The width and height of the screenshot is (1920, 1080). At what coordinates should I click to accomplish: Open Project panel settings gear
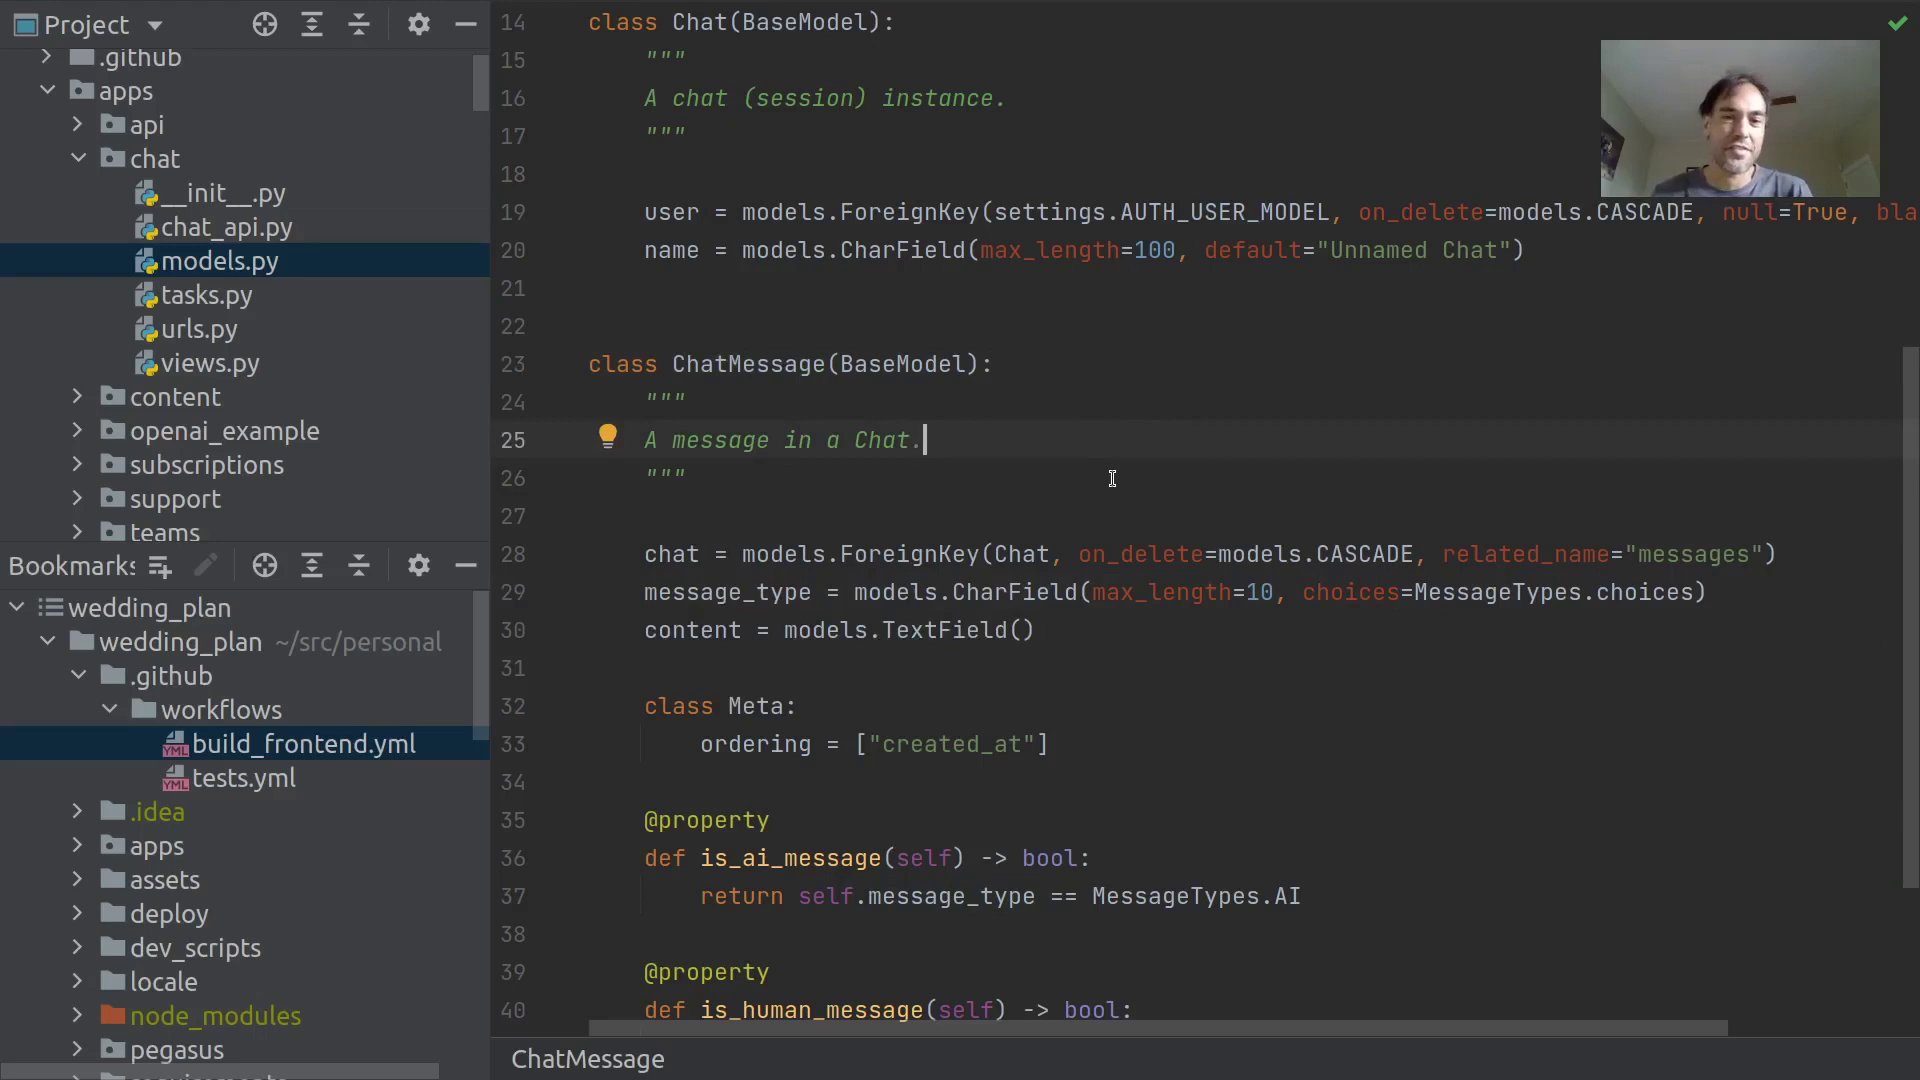[419, 25]
